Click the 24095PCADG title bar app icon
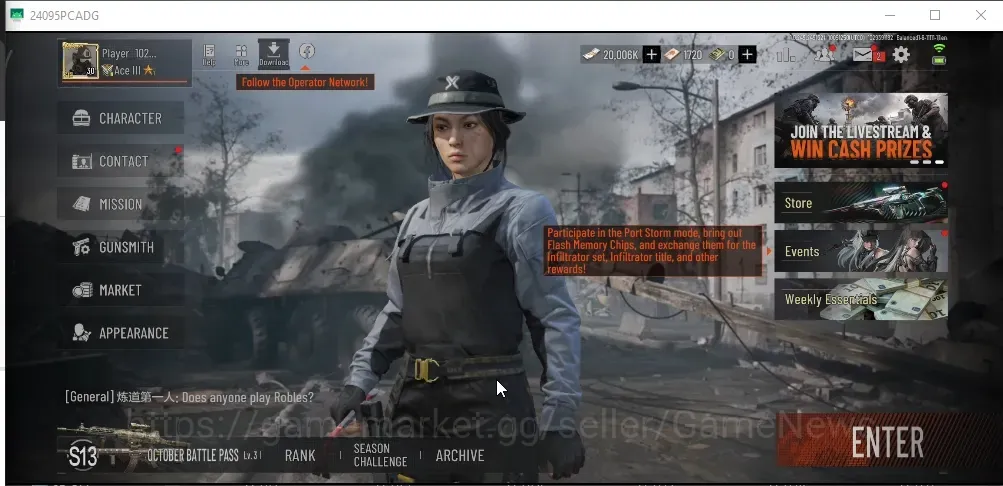Image resolution: width=1003 pixels, height=486 pixels. [x=17, y=15]
